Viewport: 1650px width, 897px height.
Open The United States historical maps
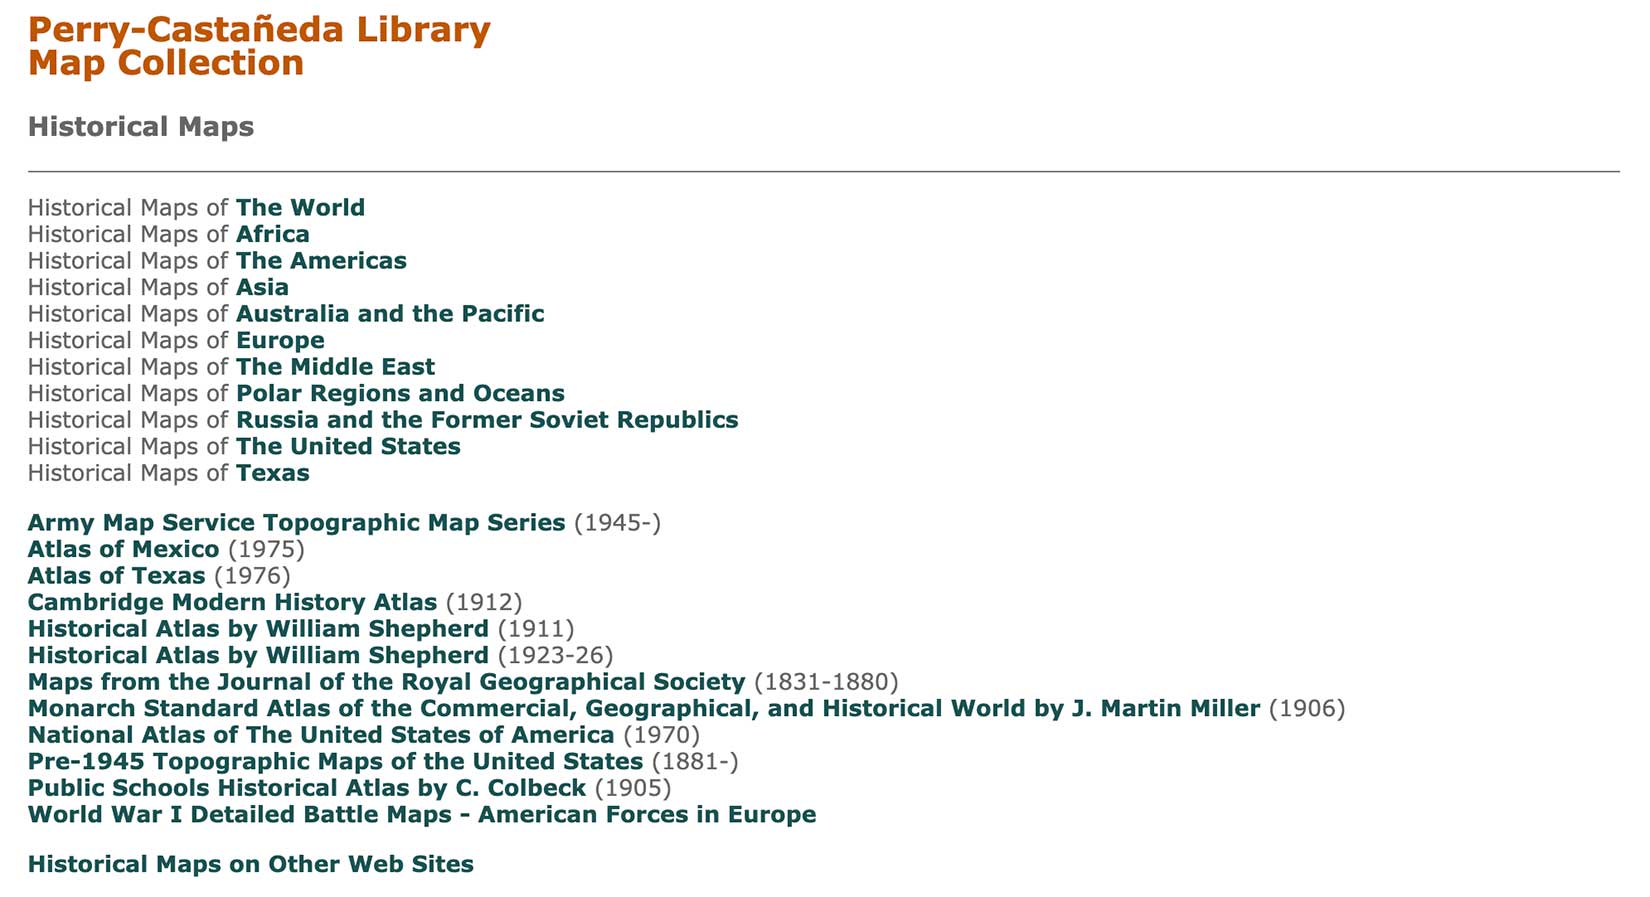(x=348, y=447)
